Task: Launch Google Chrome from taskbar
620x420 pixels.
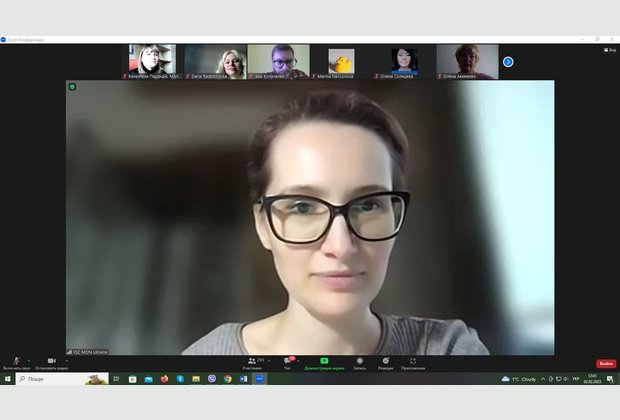Action: (228, 379)
